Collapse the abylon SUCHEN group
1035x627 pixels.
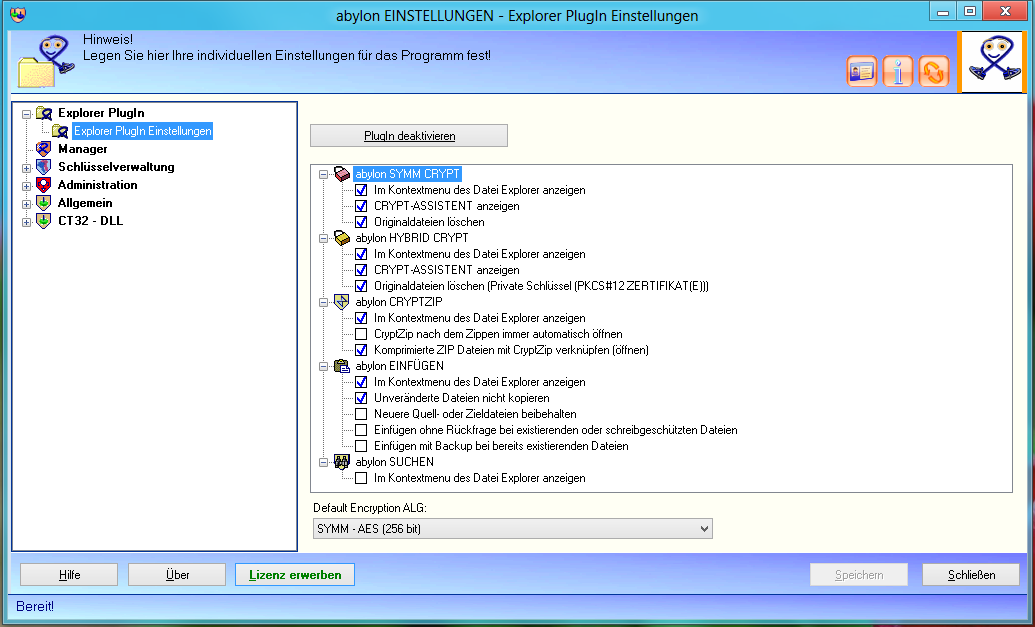click(323, 462)
